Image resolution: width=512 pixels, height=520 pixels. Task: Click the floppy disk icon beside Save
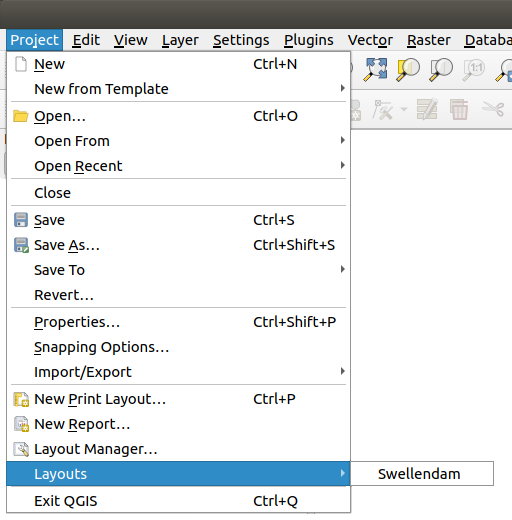pos(21,220)
